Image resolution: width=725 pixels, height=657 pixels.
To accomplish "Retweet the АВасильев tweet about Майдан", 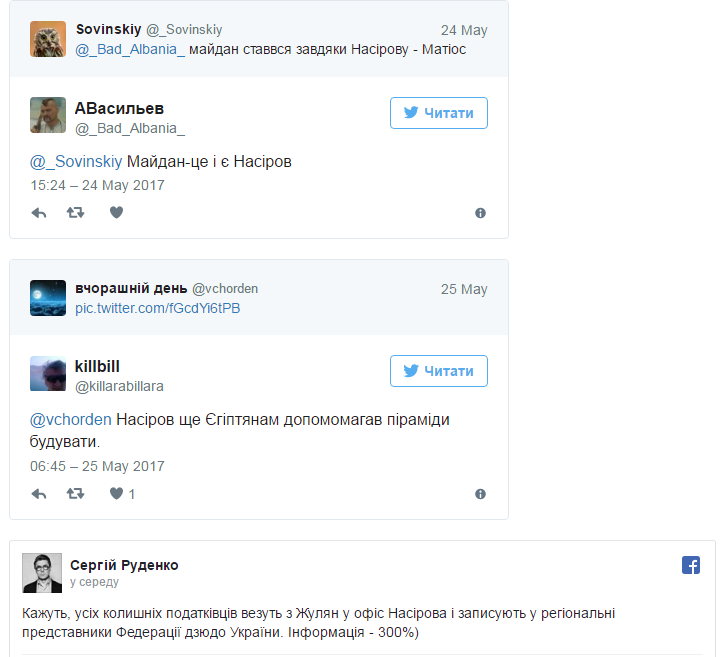I will [x=75, y=213].
